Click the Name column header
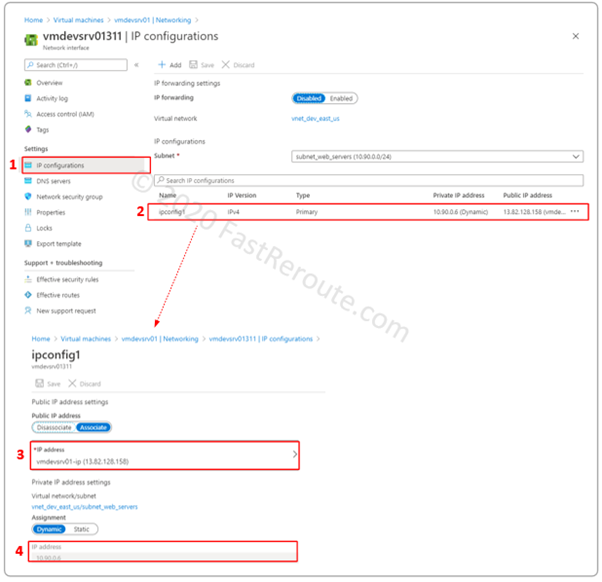This screenshot has height=582, width=602. [167, 195]
